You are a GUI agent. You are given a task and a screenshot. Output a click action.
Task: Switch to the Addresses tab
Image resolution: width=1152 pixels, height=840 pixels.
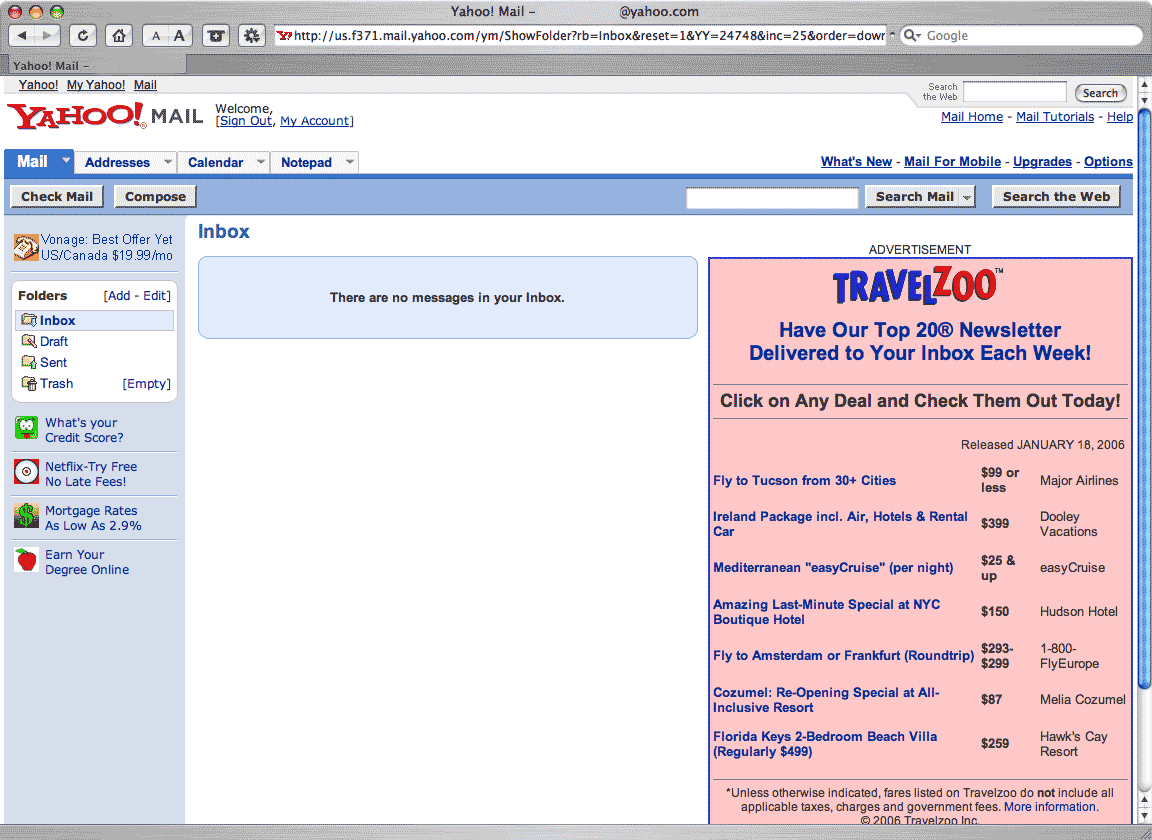point(118,162)
